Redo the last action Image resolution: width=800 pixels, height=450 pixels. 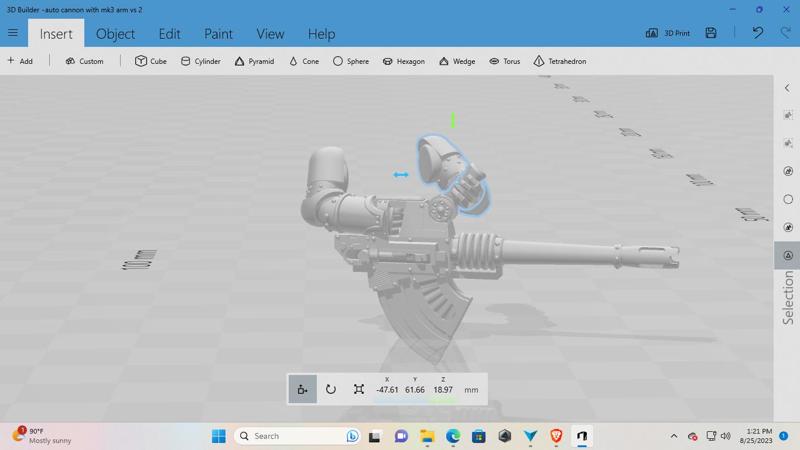[x=786, y=33]
